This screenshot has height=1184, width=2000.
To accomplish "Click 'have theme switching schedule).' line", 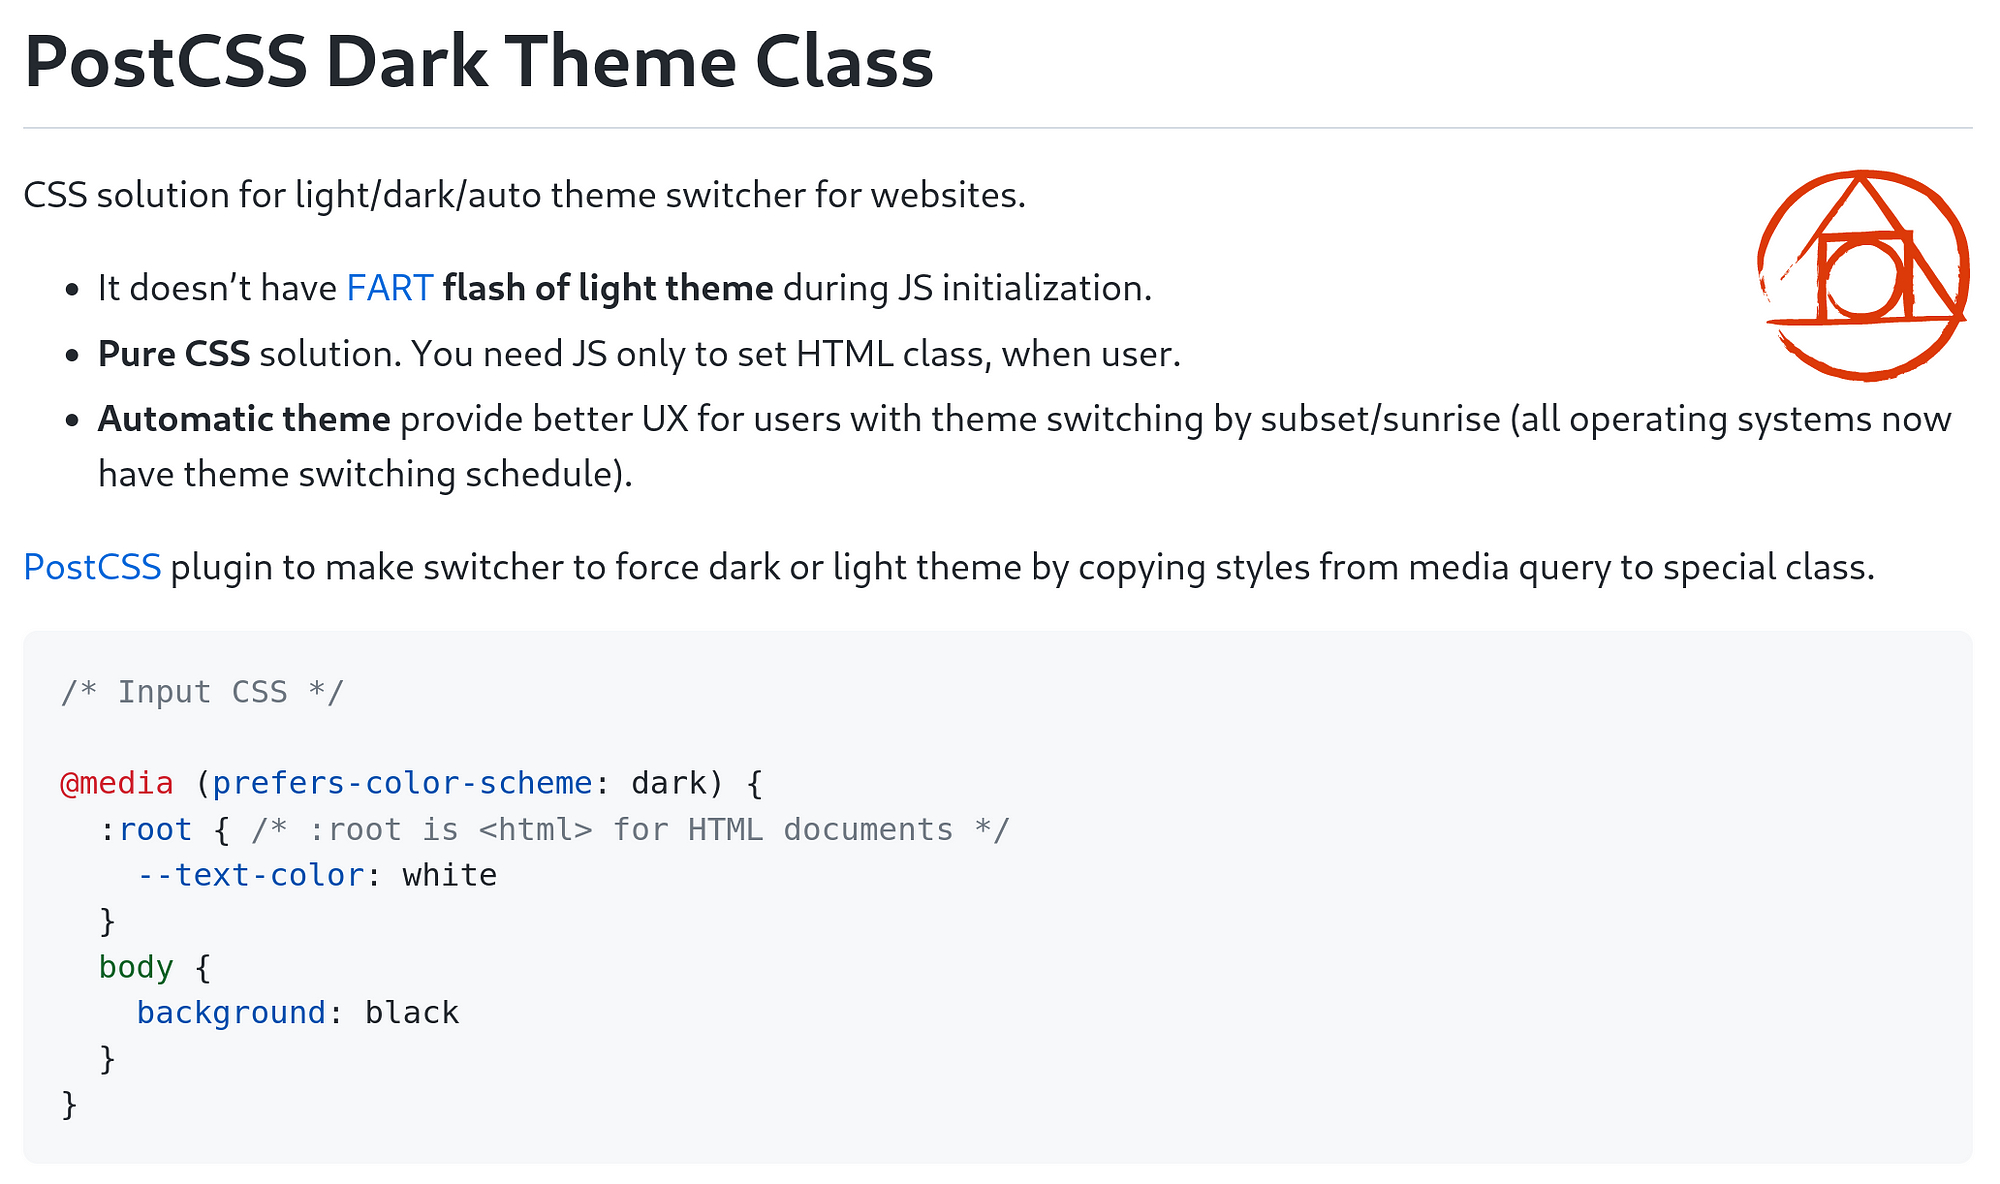I will coord(366,474).
